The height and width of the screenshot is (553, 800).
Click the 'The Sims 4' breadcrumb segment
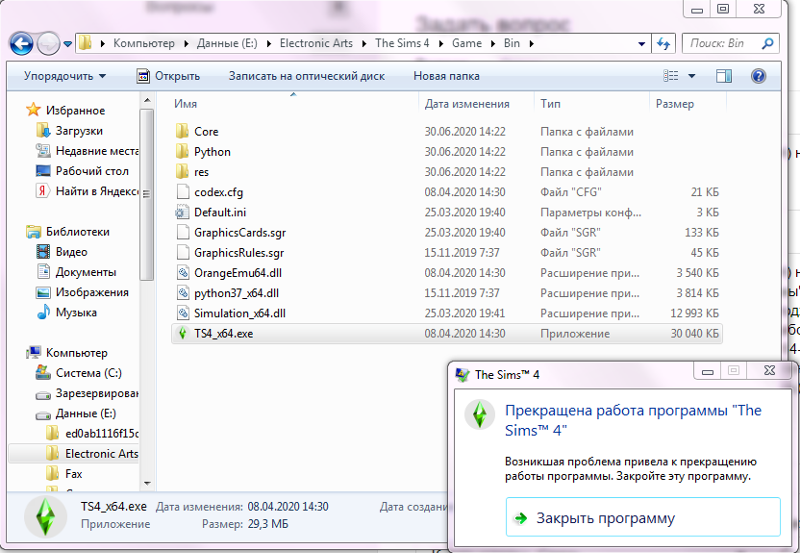[402, 43]
